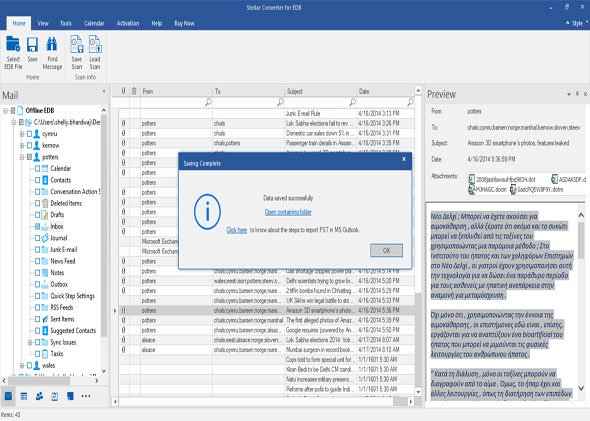Click the attachment column header icon
The height and width of the screenshot is (421, 590).
click(123, 91)
